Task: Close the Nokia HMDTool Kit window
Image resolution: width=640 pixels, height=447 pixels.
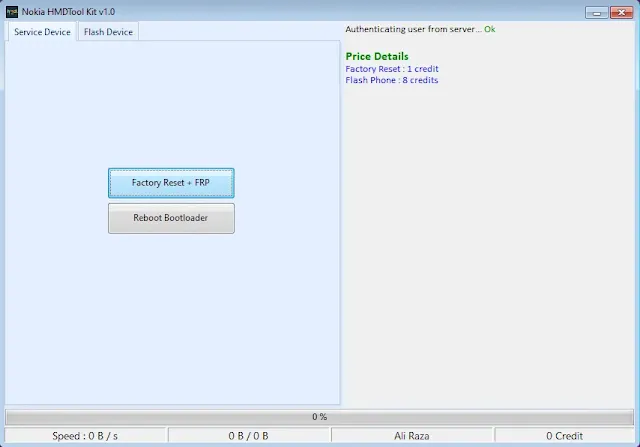Action: [621, 13]
